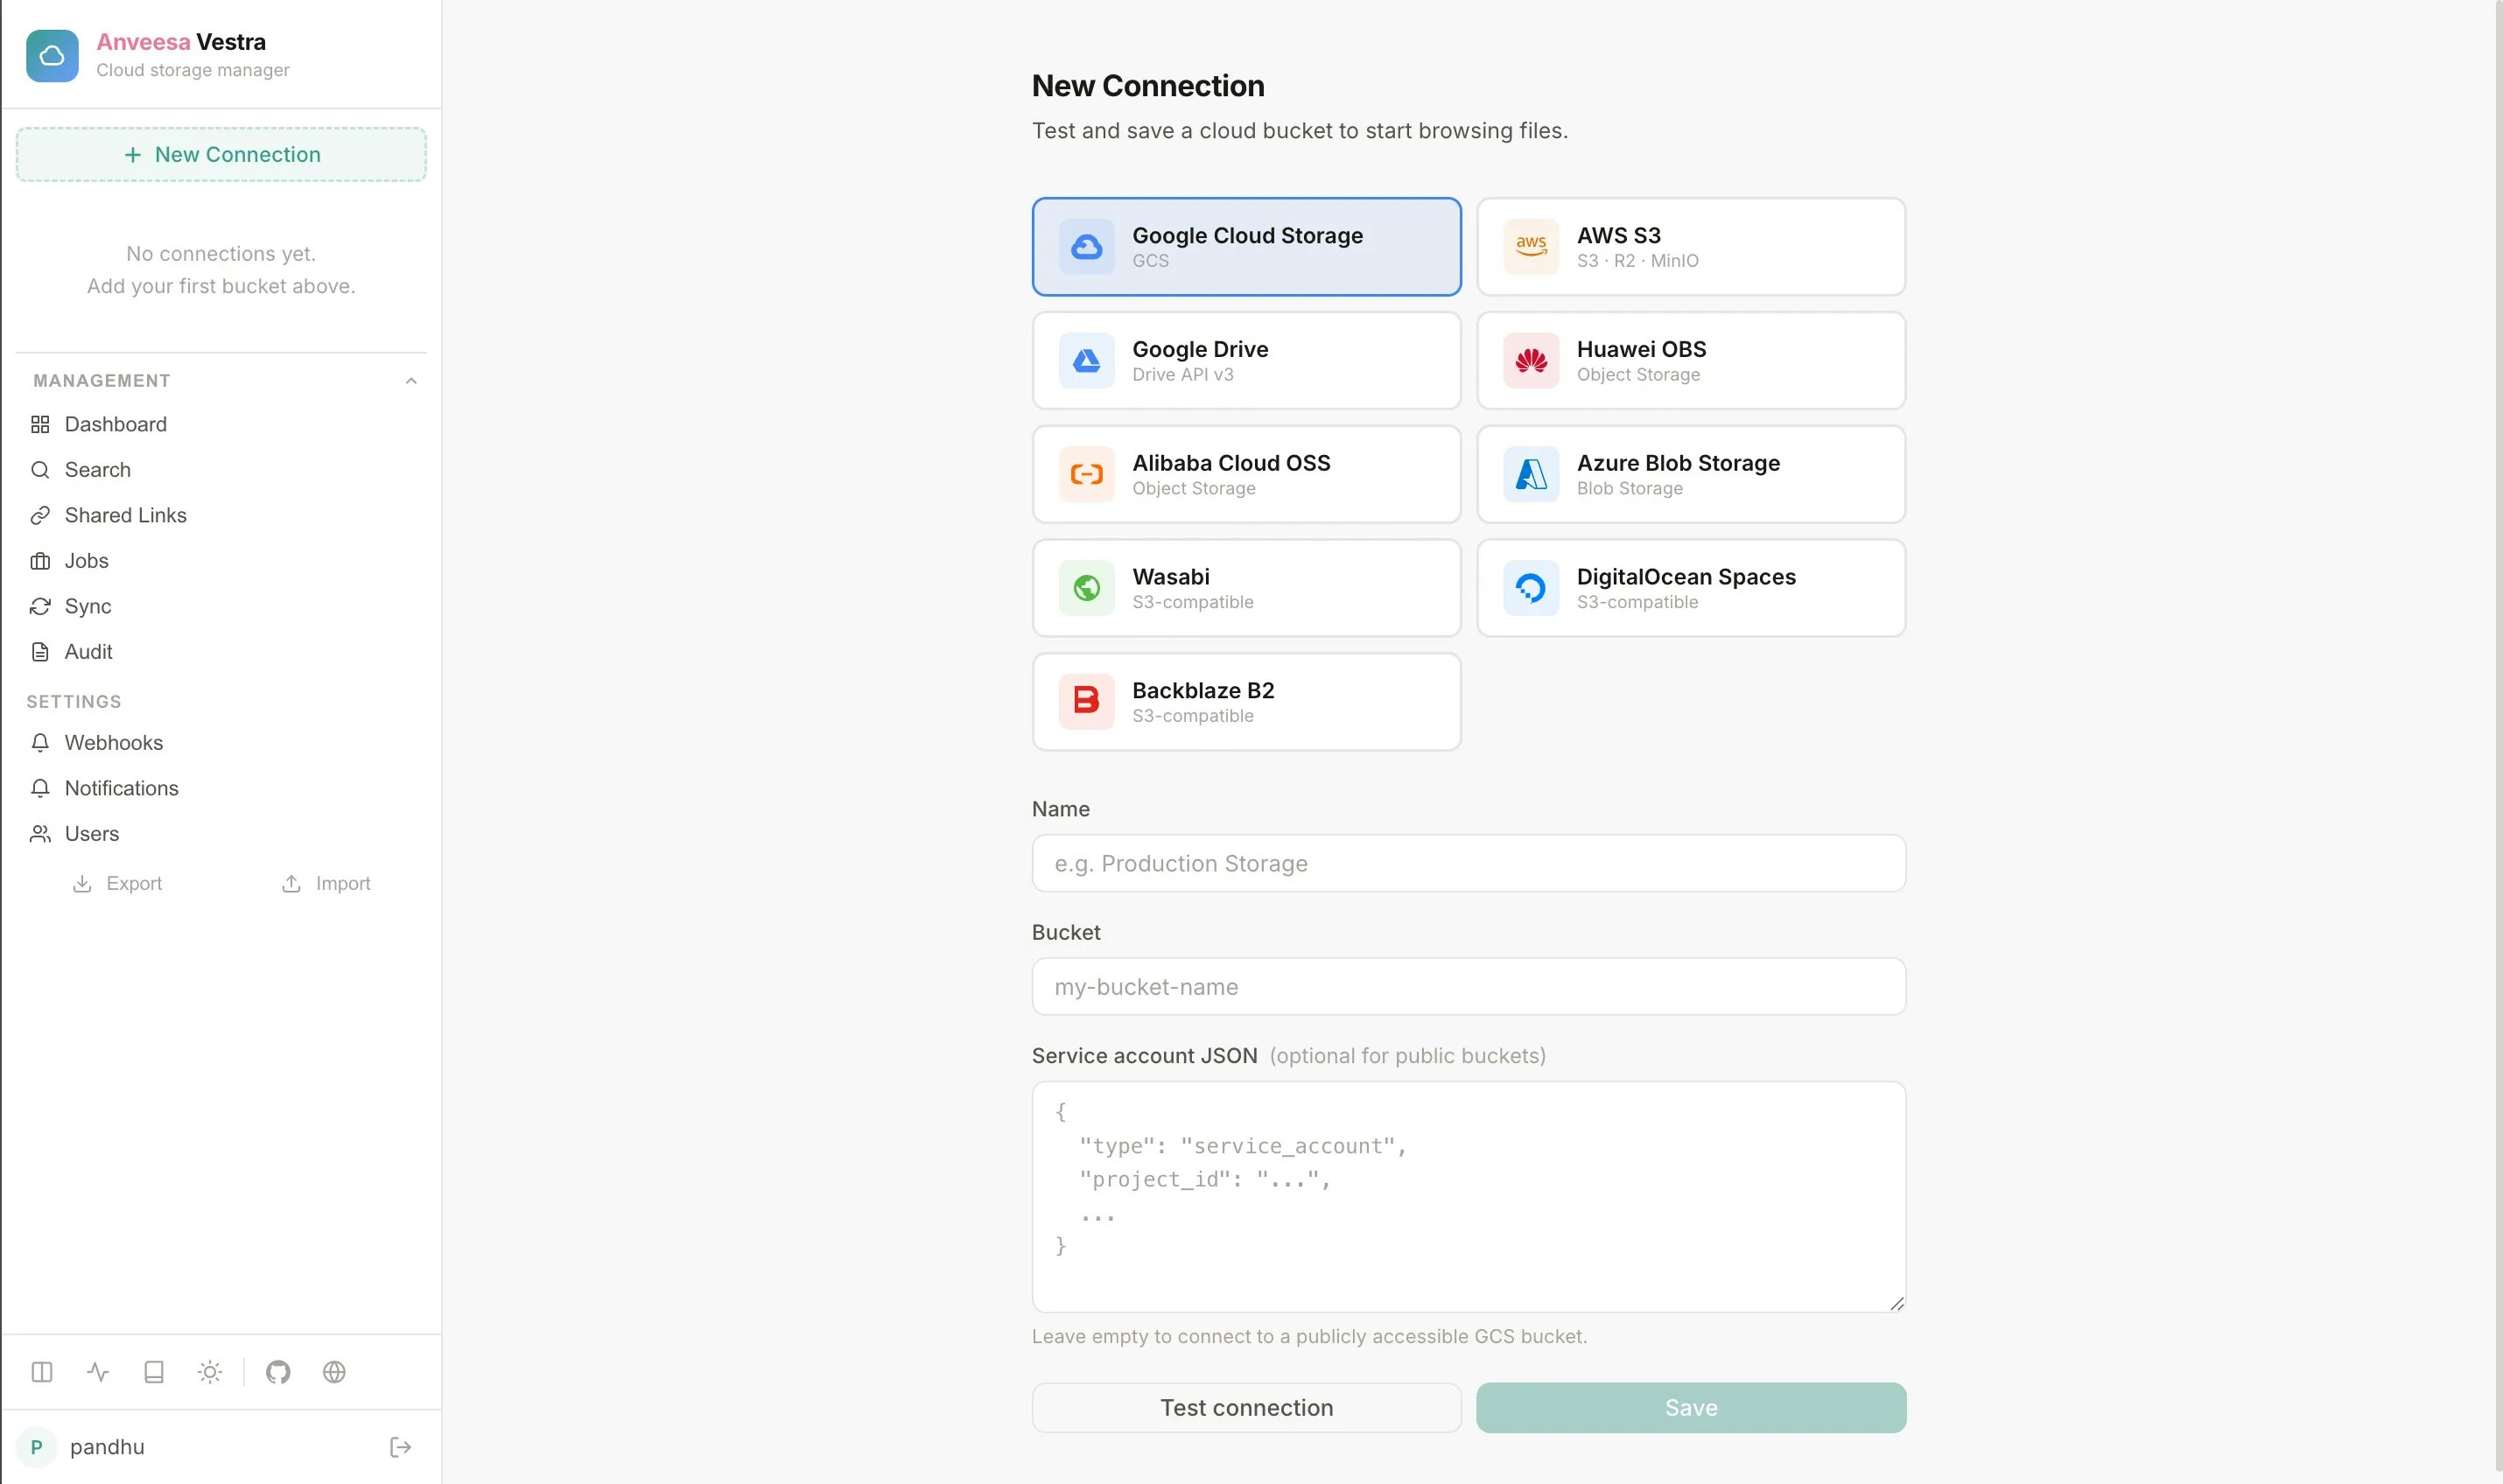
Task: Click the logout icon next to pandhu
Action: click(400, 1447)
